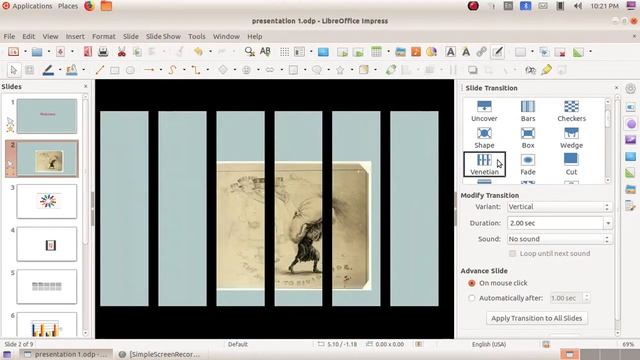The width and height of the screenshot is (640, 360).
Task: Click the Spelling check icon
Action: pos(265,52)
